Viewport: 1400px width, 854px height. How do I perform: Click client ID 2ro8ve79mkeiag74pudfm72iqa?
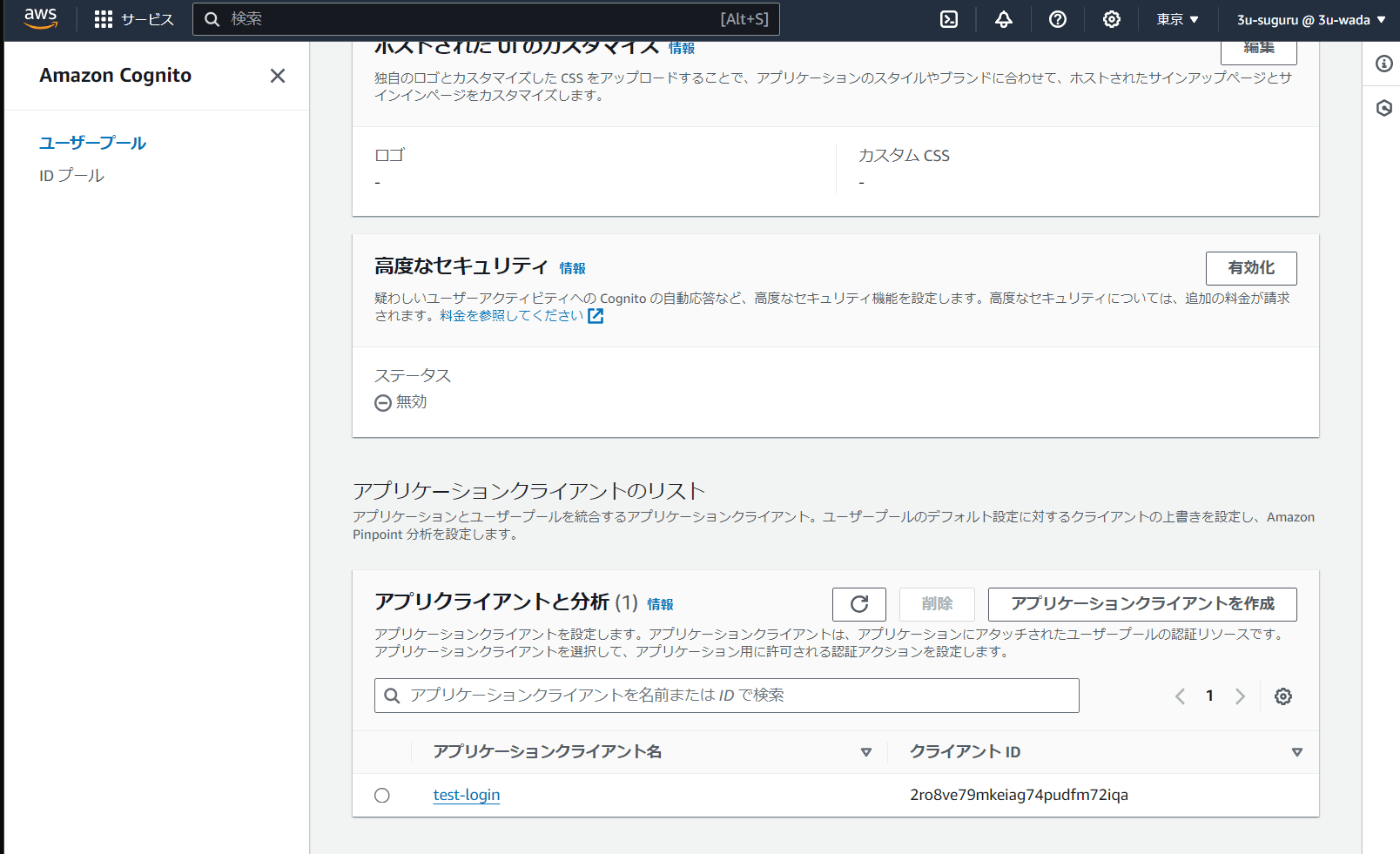tap(1019, 795)
